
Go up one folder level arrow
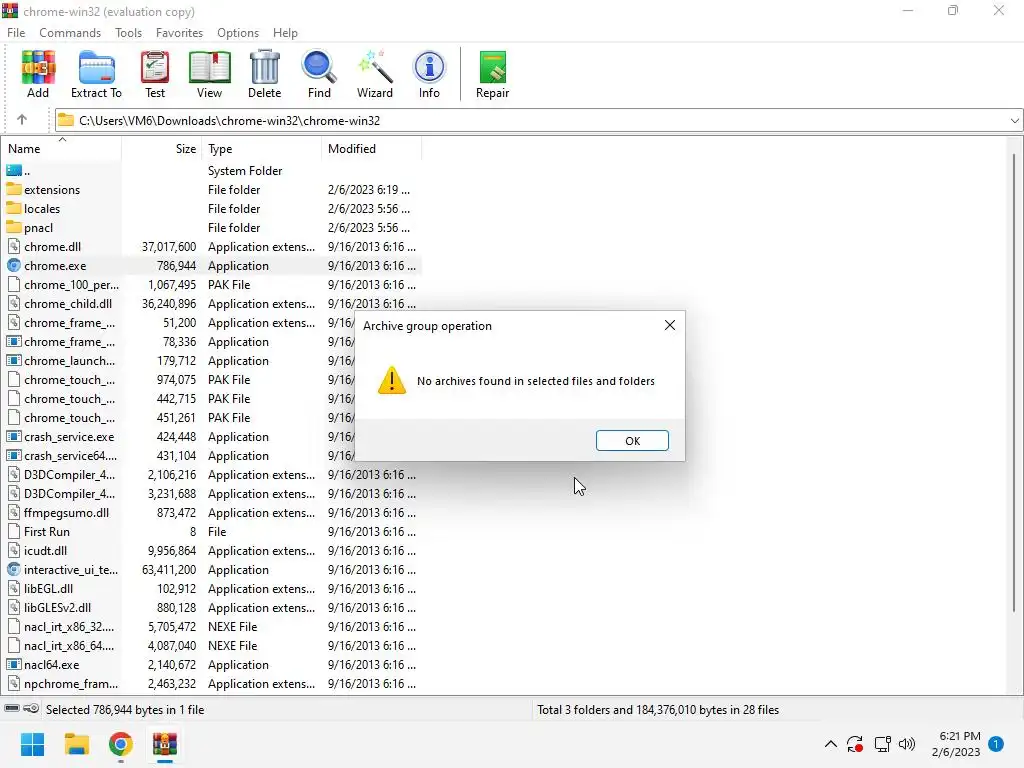click(22, 120)
